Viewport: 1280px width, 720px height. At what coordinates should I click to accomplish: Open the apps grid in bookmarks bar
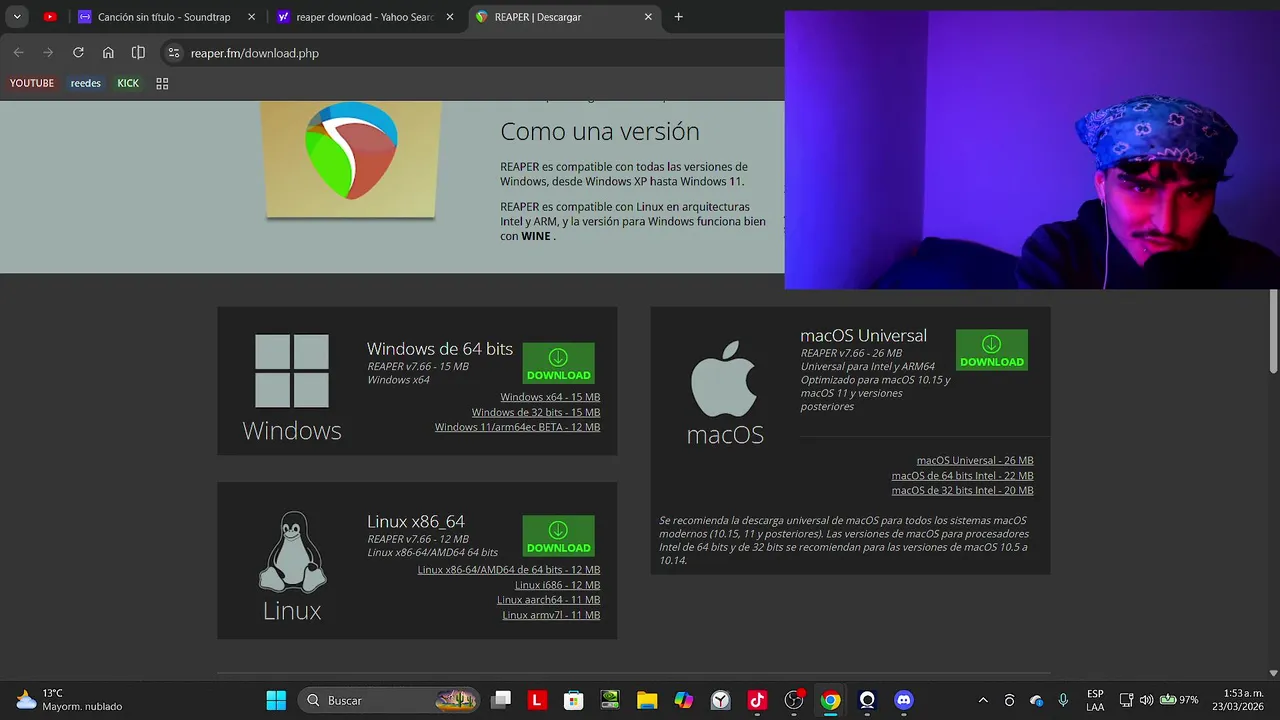(x=162, y=83)
